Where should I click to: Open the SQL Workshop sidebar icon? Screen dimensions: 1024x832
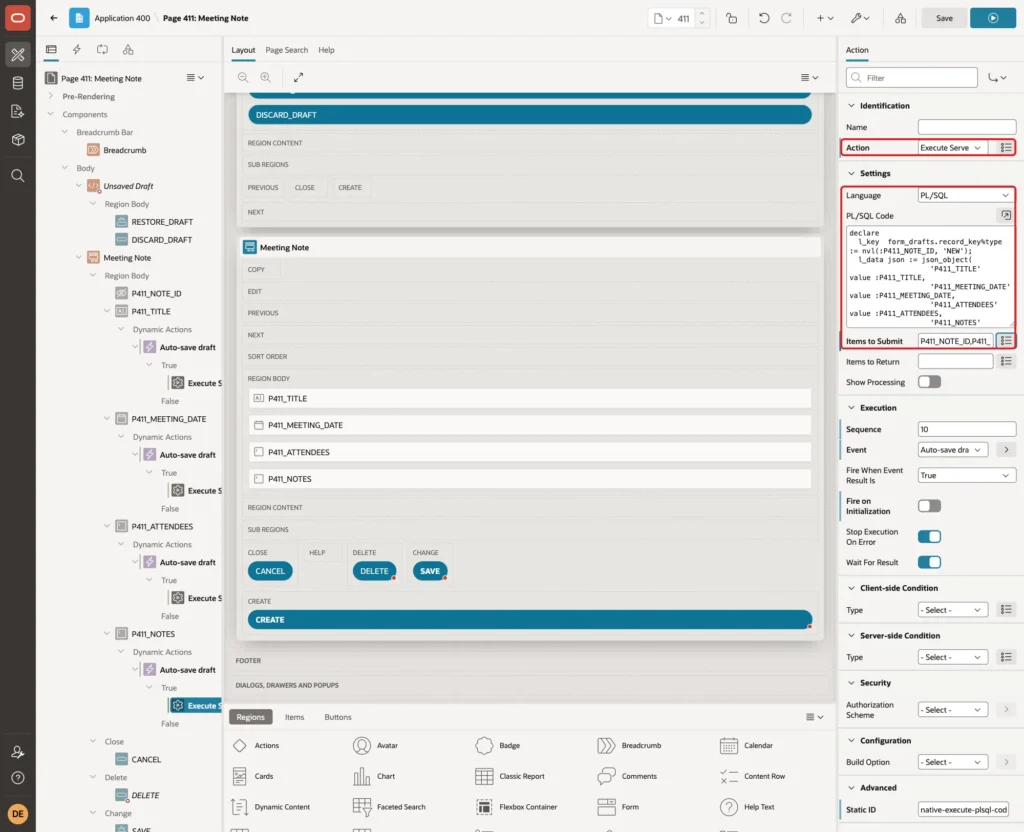click(x=18, y=83)
